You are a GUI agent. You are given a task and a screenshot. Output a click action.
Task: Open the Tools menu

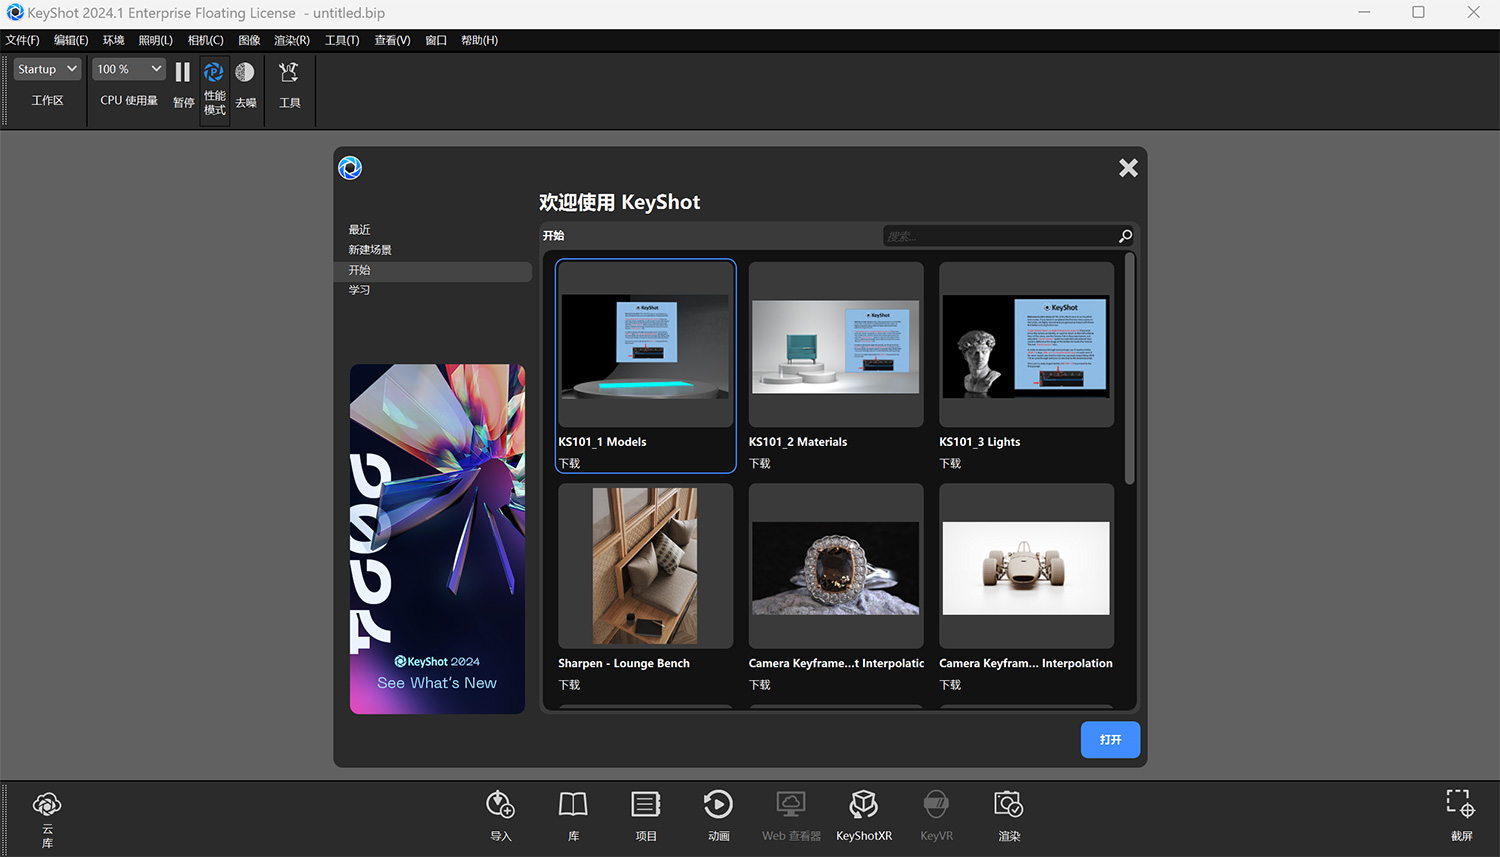[x=342, y=40]
